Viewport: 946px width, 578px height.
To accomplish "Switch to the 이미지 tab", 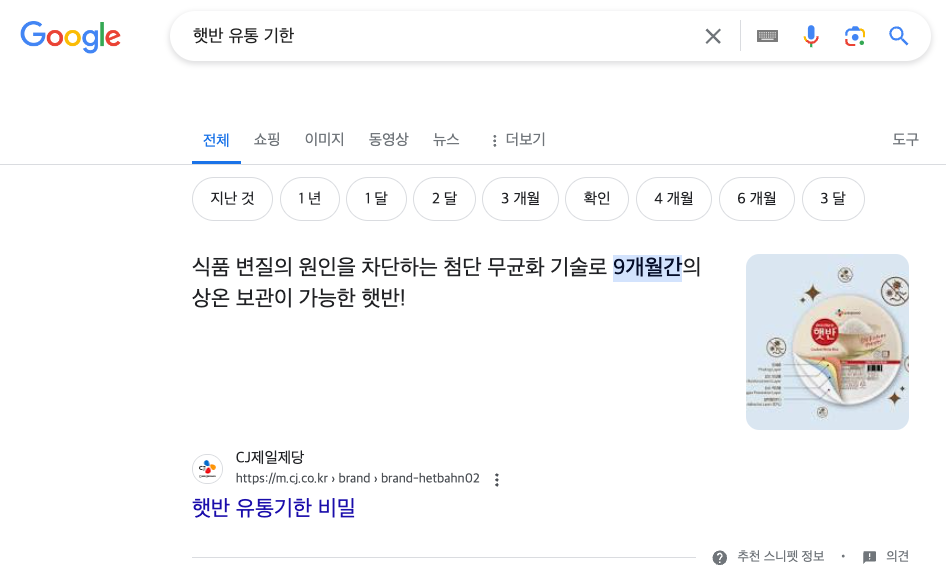I will tap(325, 140).
